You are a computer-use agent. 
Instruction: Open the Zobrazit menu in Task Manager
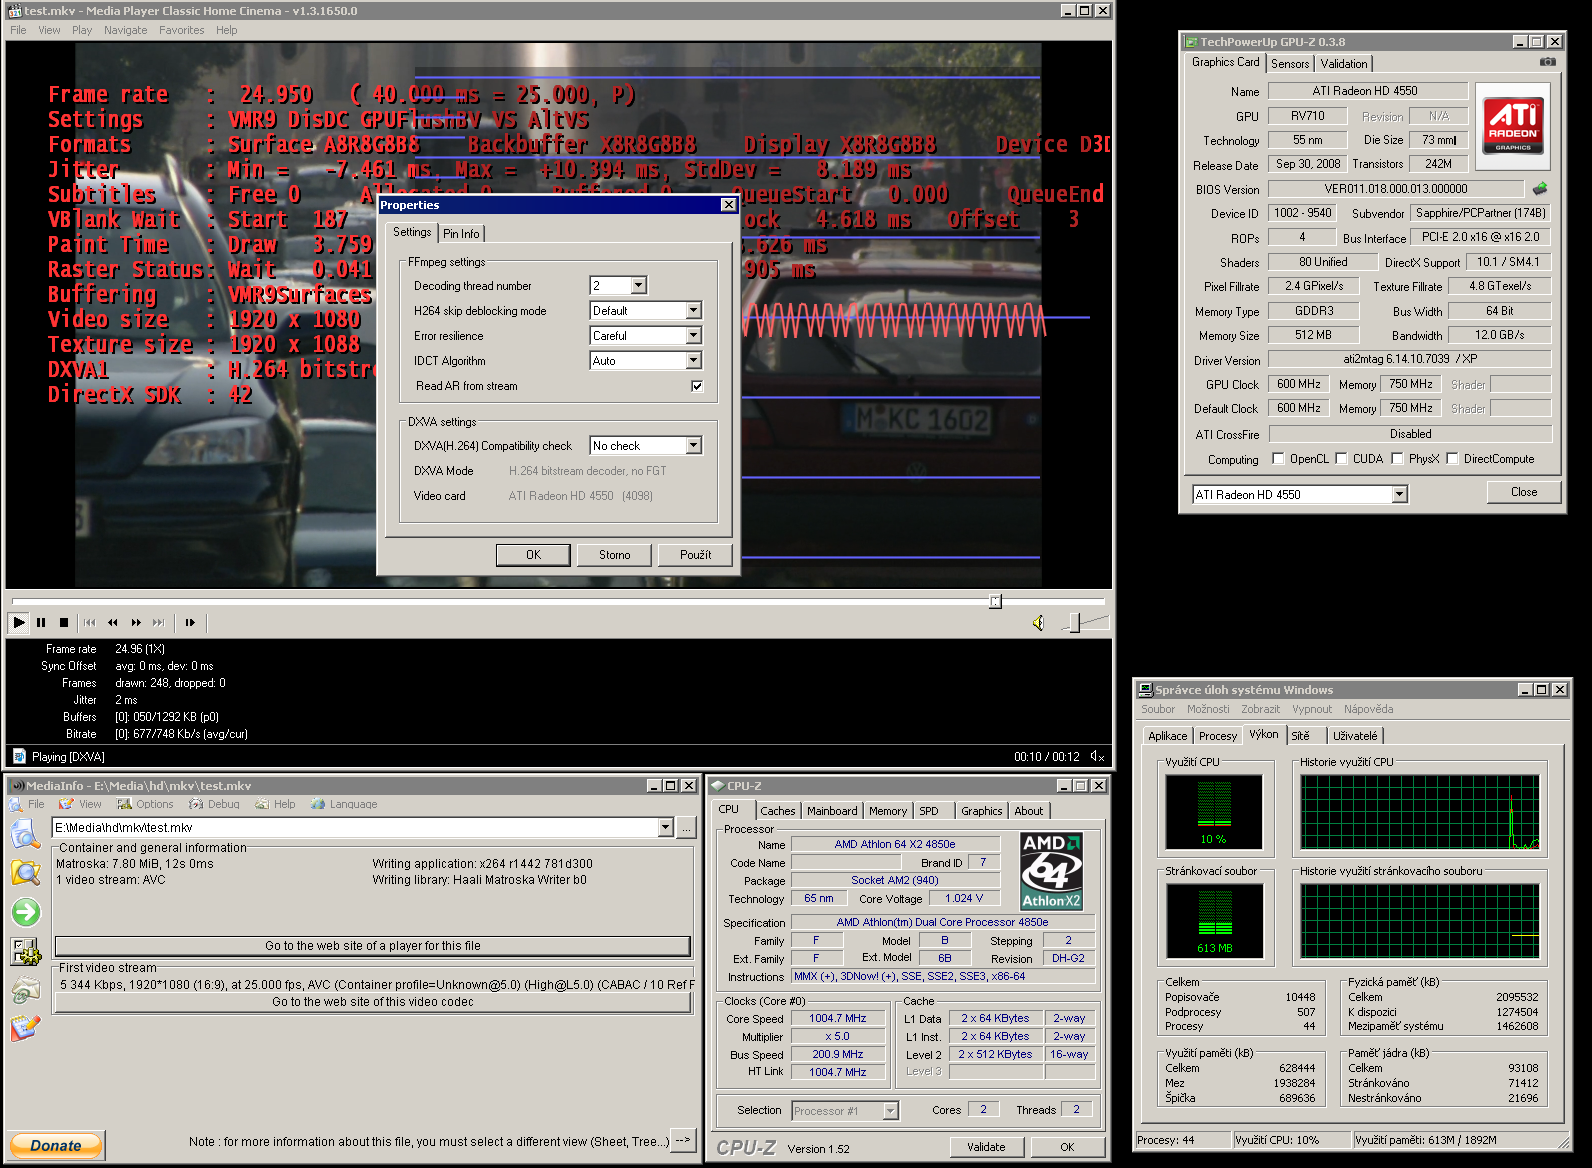pyautogui.click(x=1260, y=709)
